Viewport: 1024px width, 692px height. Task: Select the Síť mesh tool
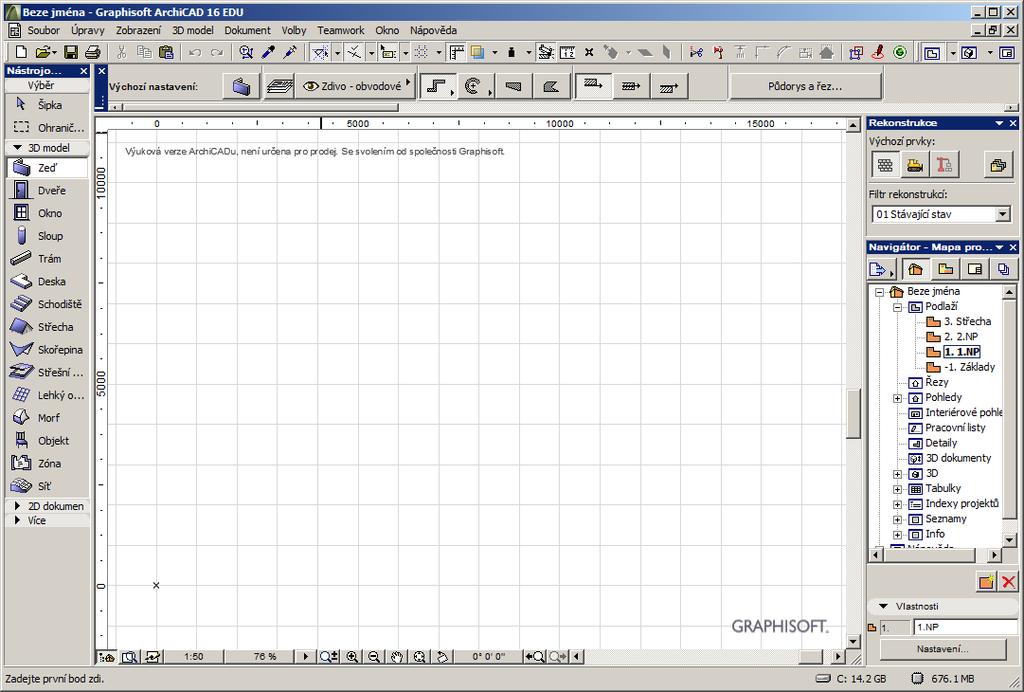(46, 486)
